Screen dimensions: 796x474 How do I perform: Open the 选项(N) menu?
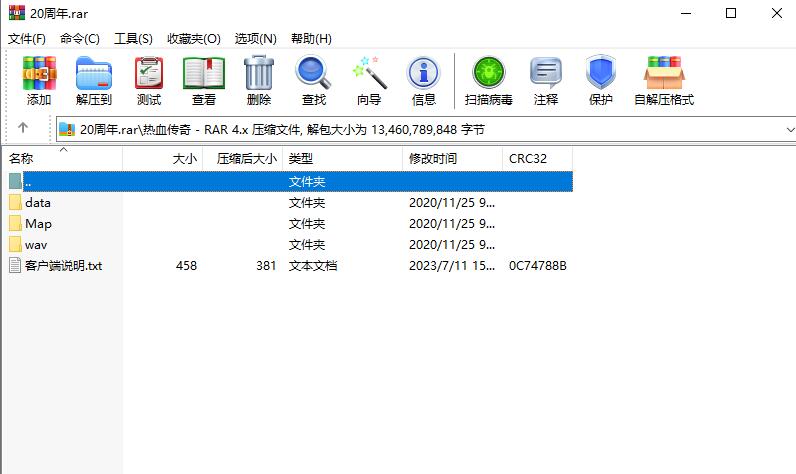pyautogui.click(x=255, y=39)
